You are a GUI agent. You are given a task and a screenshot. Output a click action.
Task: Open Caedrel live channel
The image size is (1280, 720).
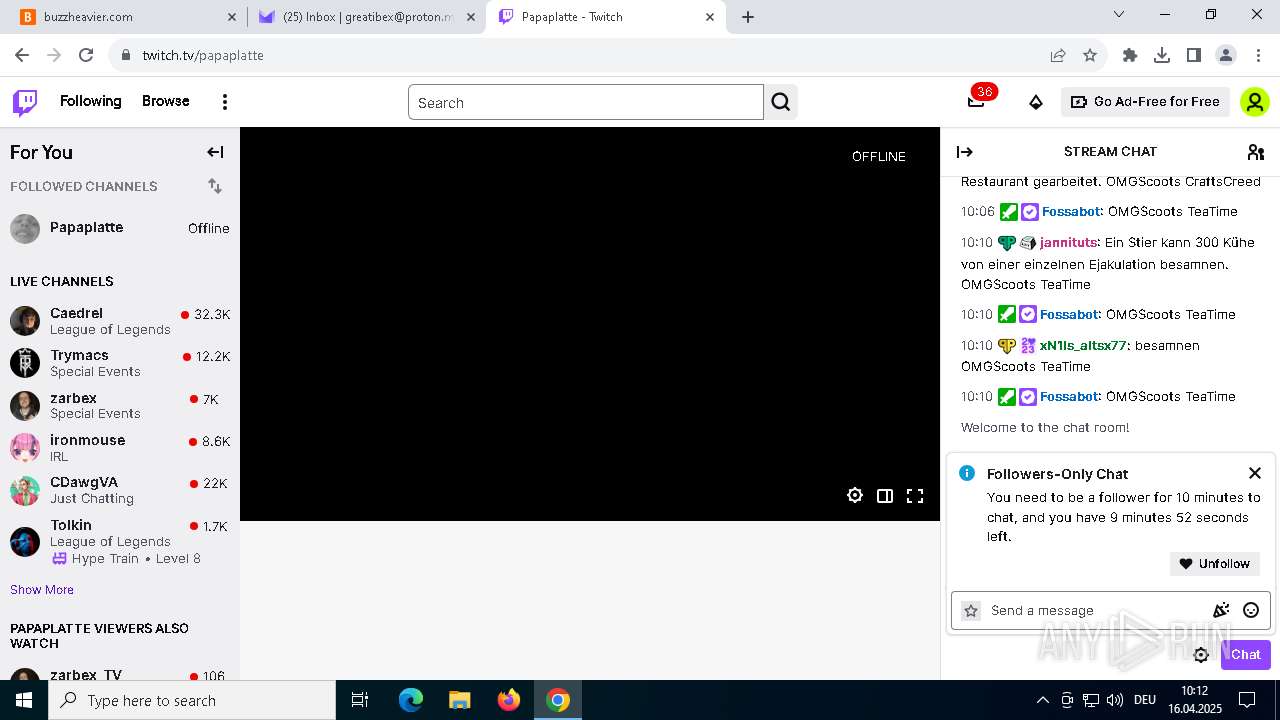[x=120, y=321]
